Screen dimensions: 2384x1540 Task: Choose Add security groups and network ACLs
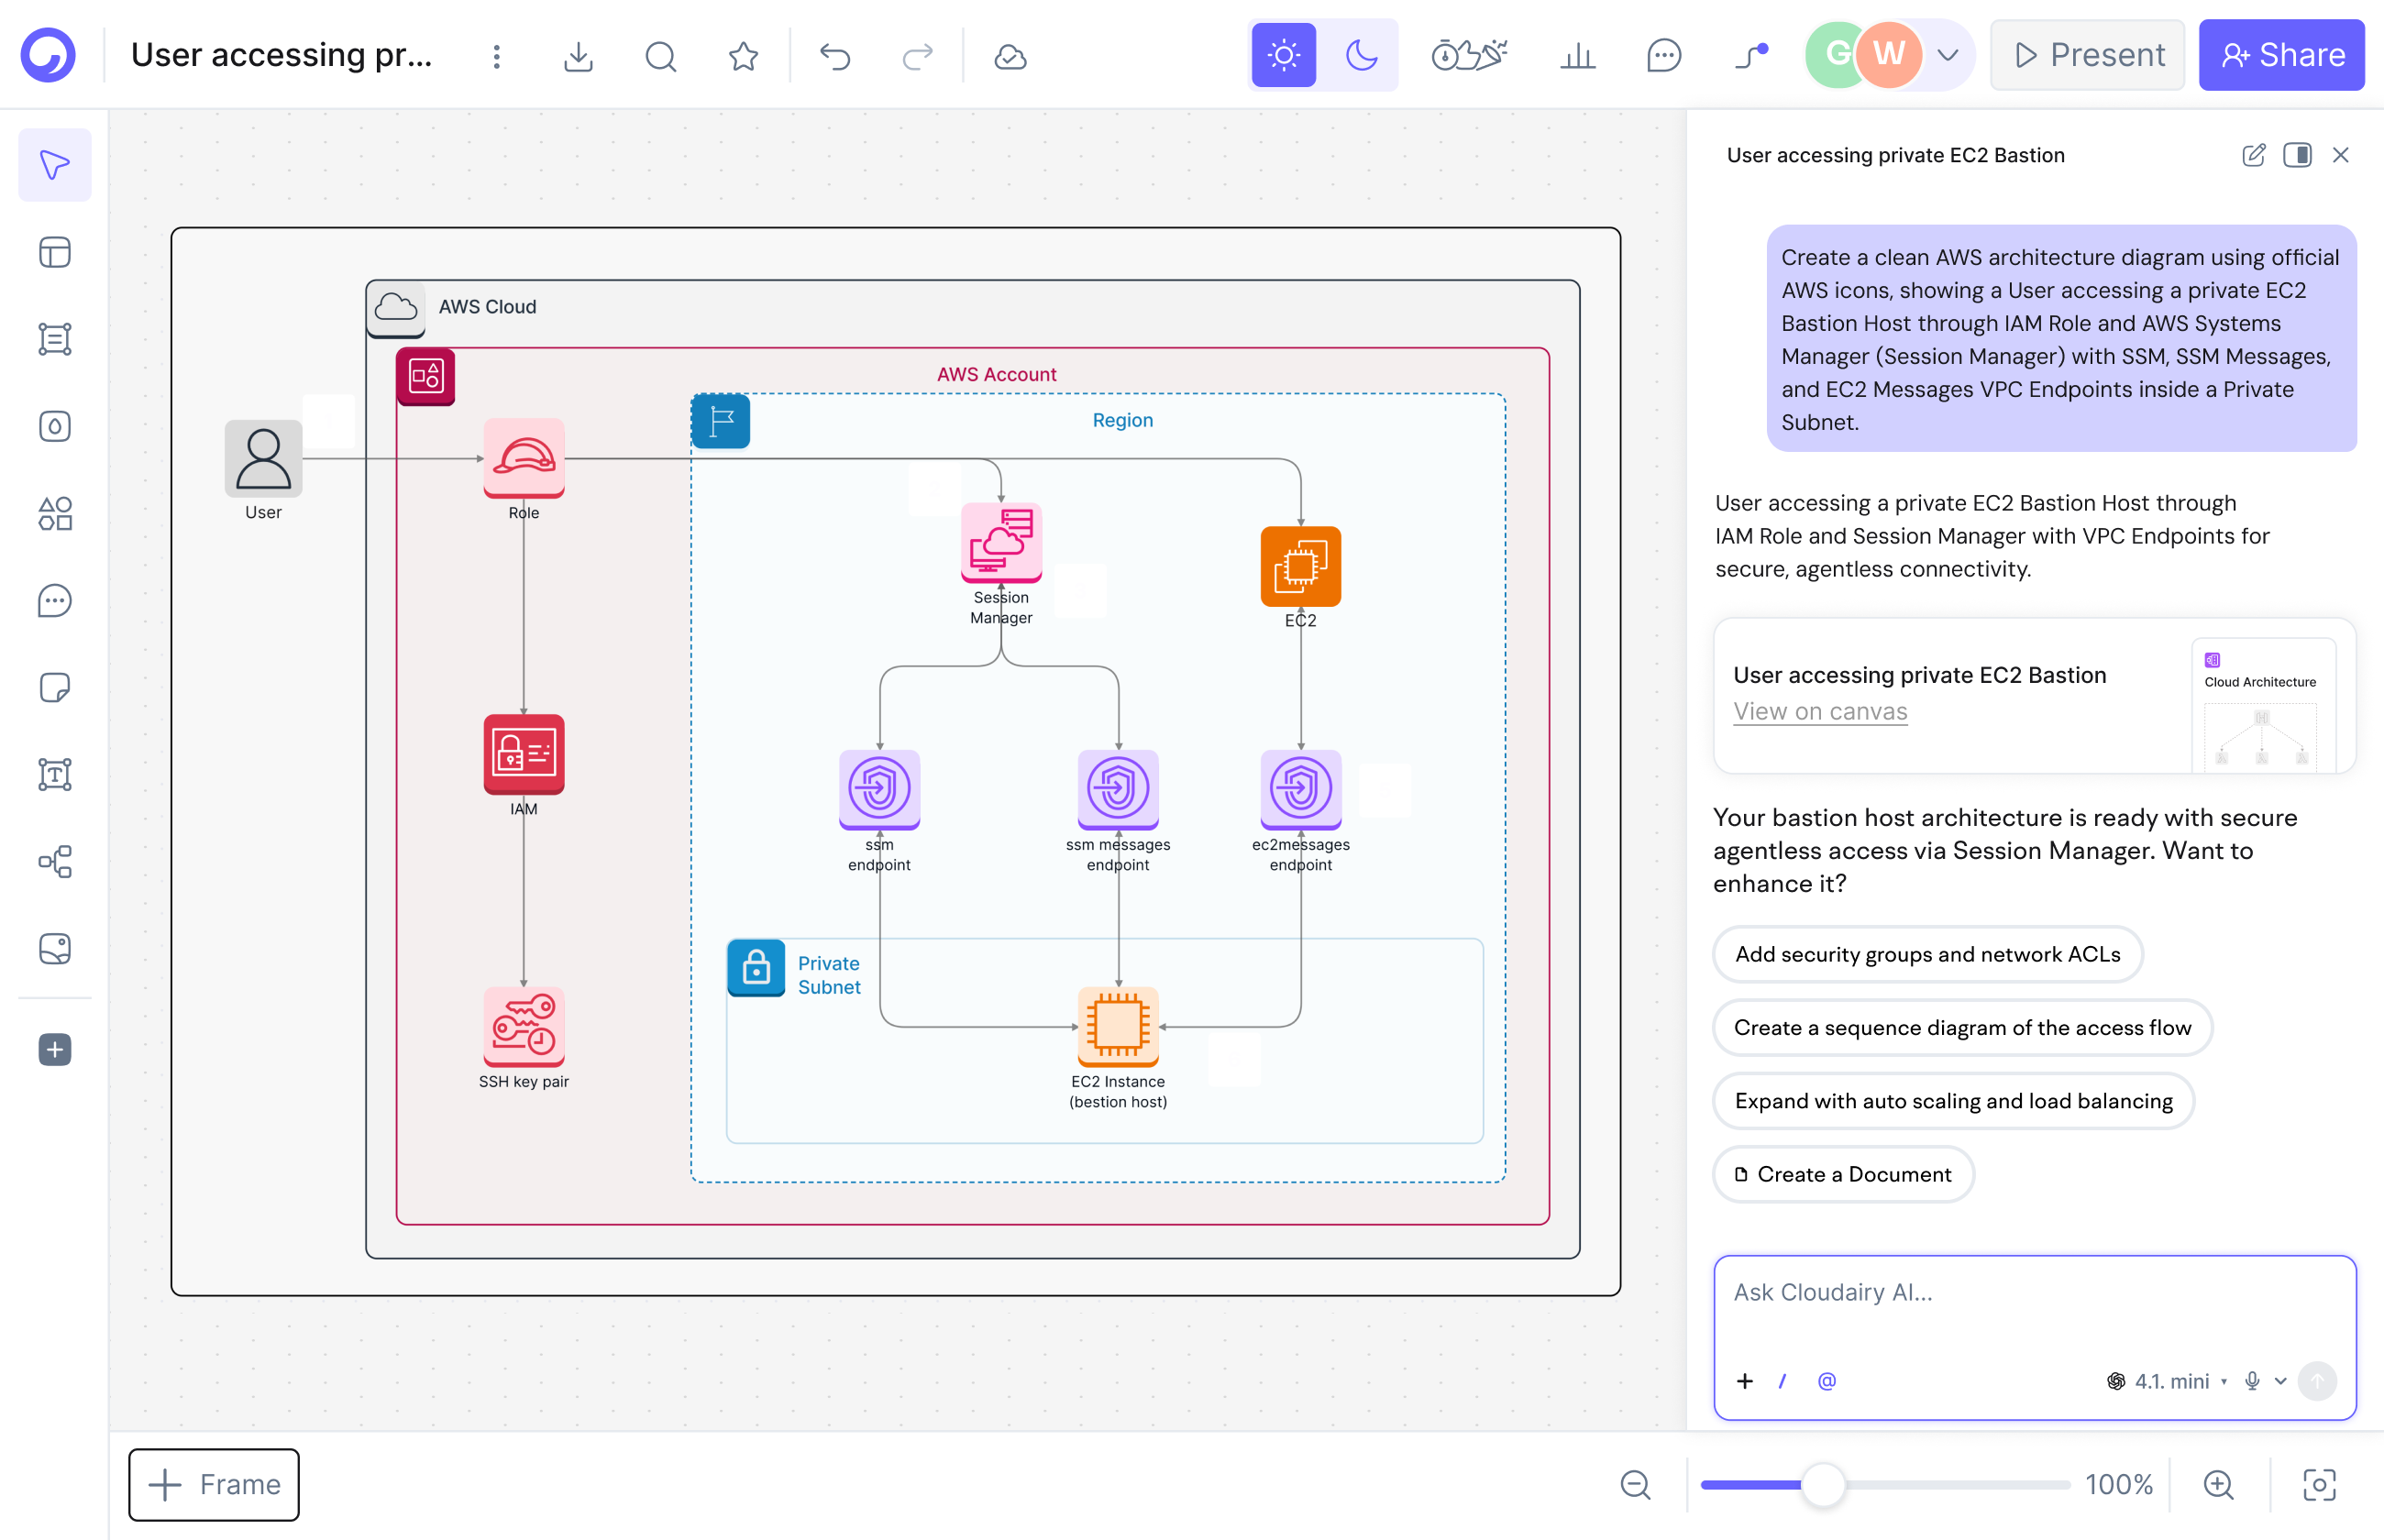[x=1927, y=954]
